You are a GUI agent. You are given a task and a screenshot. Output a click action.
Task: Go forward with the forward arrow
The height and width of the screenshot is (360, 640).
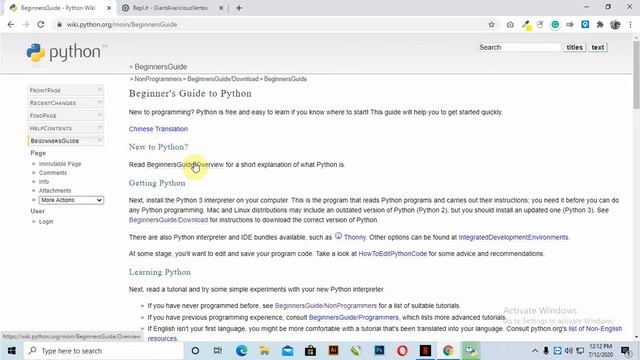[x=26, y=24]
